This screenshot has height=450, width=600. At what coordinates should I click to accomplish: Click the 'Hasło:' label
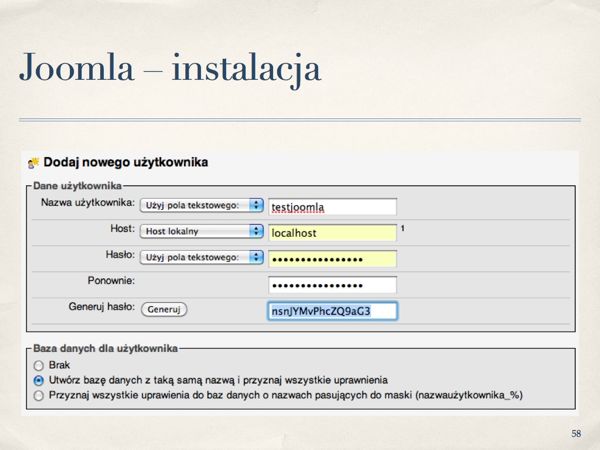[x=120, y=254]
